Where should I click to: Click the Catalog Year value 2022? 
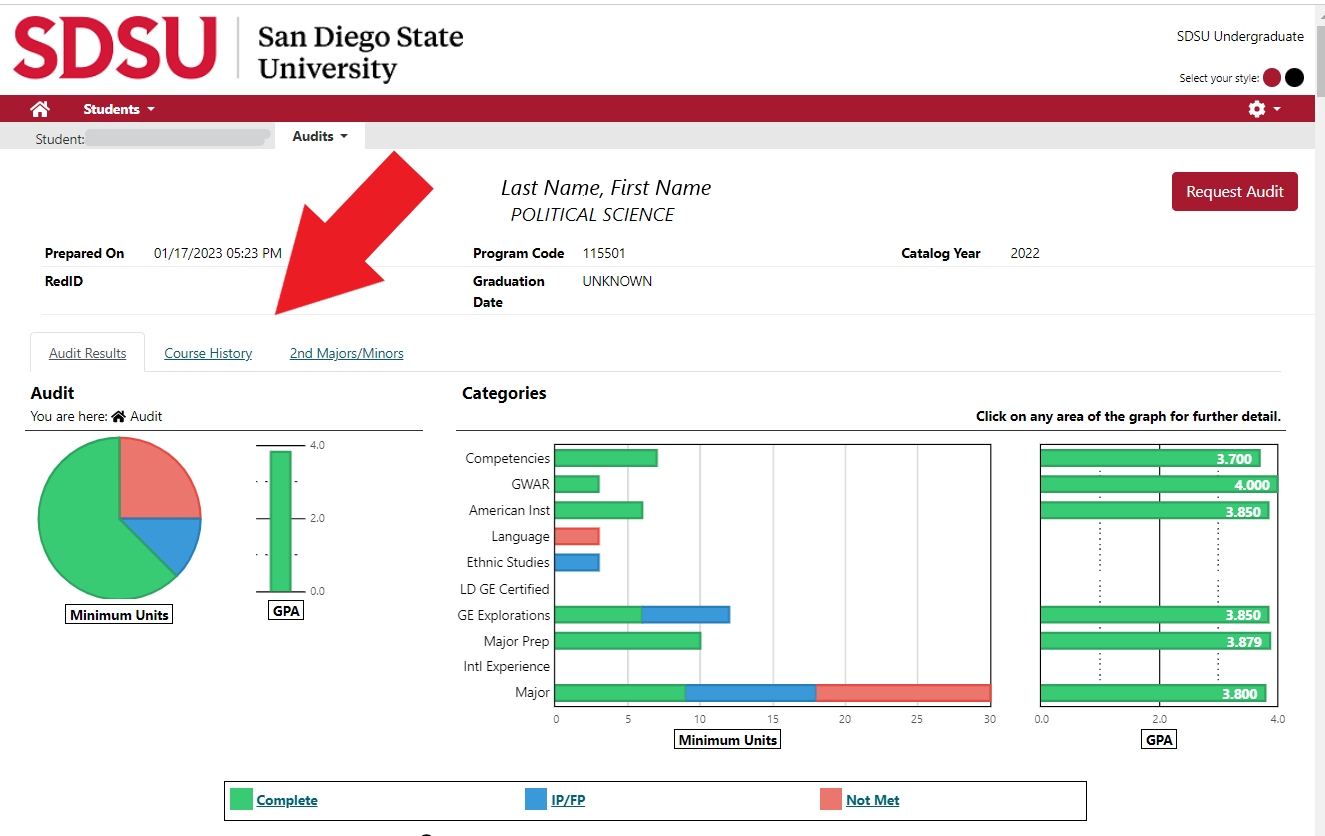[1025, 253]
